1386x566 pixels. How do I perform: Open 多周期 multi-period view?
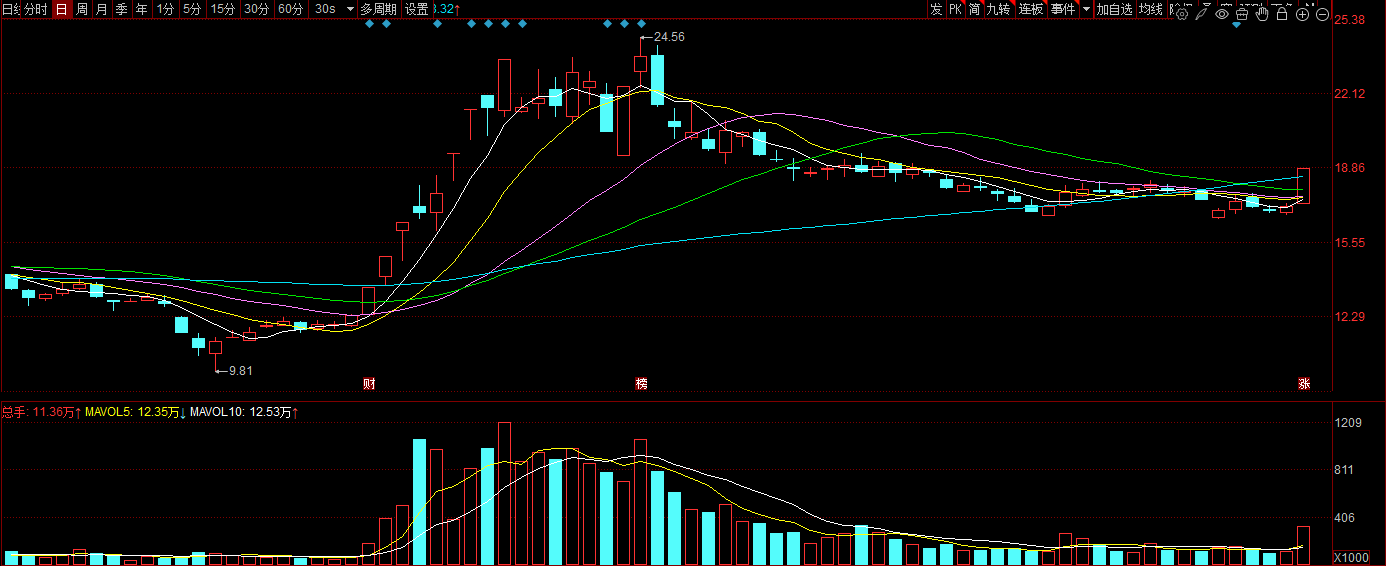pyautogui.click(x=378, y=9)
